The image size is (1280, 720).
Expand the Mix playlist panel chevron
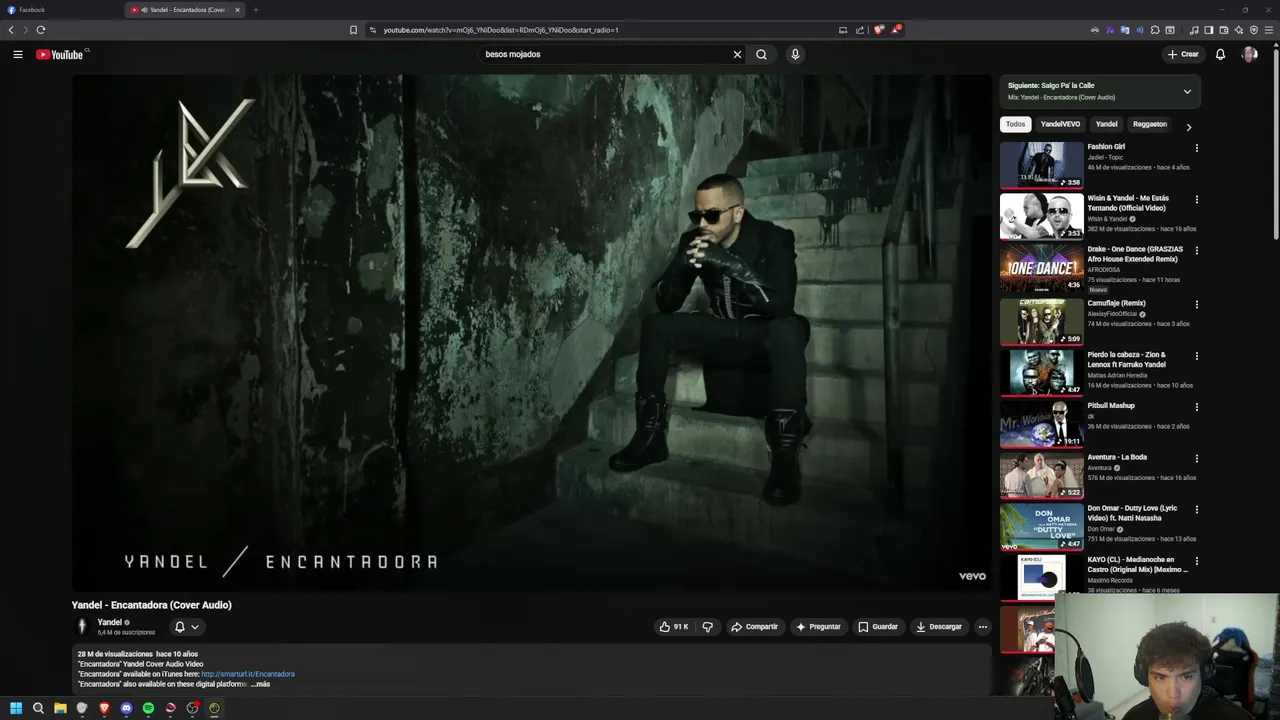click(x=1187, y=91)
